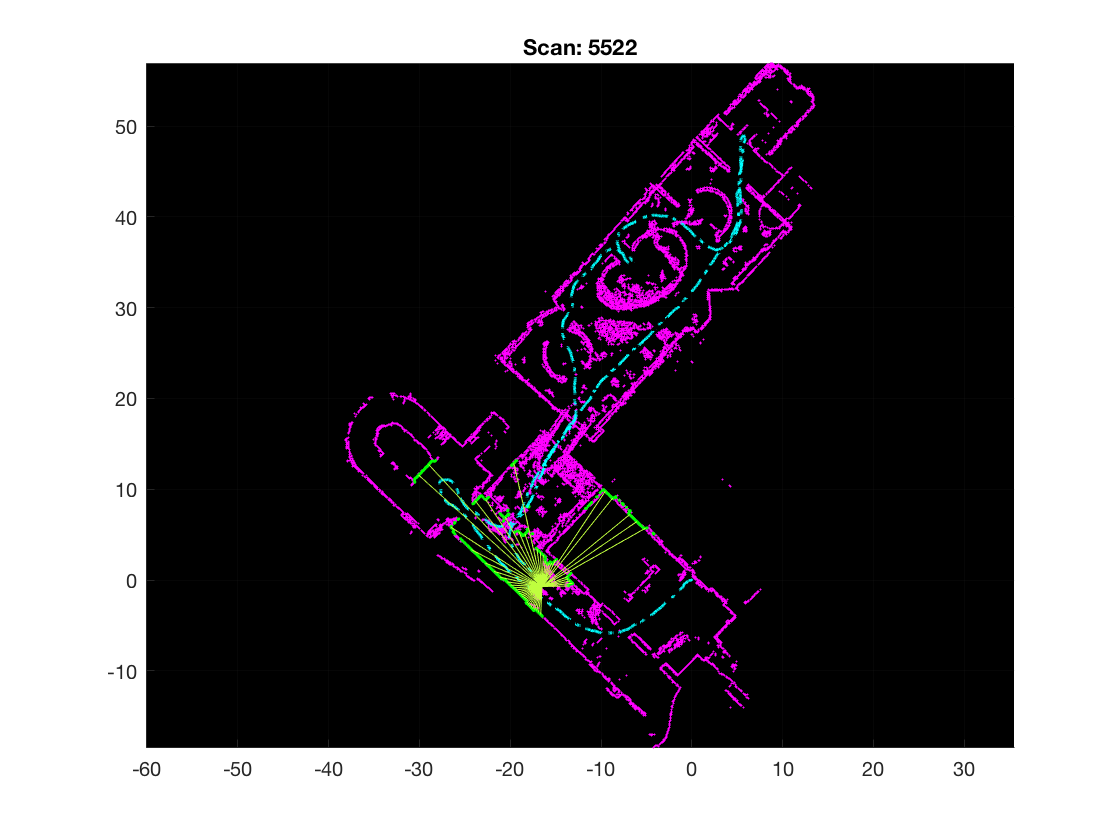Click the '30' label on the vertical axis
The height and width of the screenshot is (840, 1120).
[x=126, y=309]
